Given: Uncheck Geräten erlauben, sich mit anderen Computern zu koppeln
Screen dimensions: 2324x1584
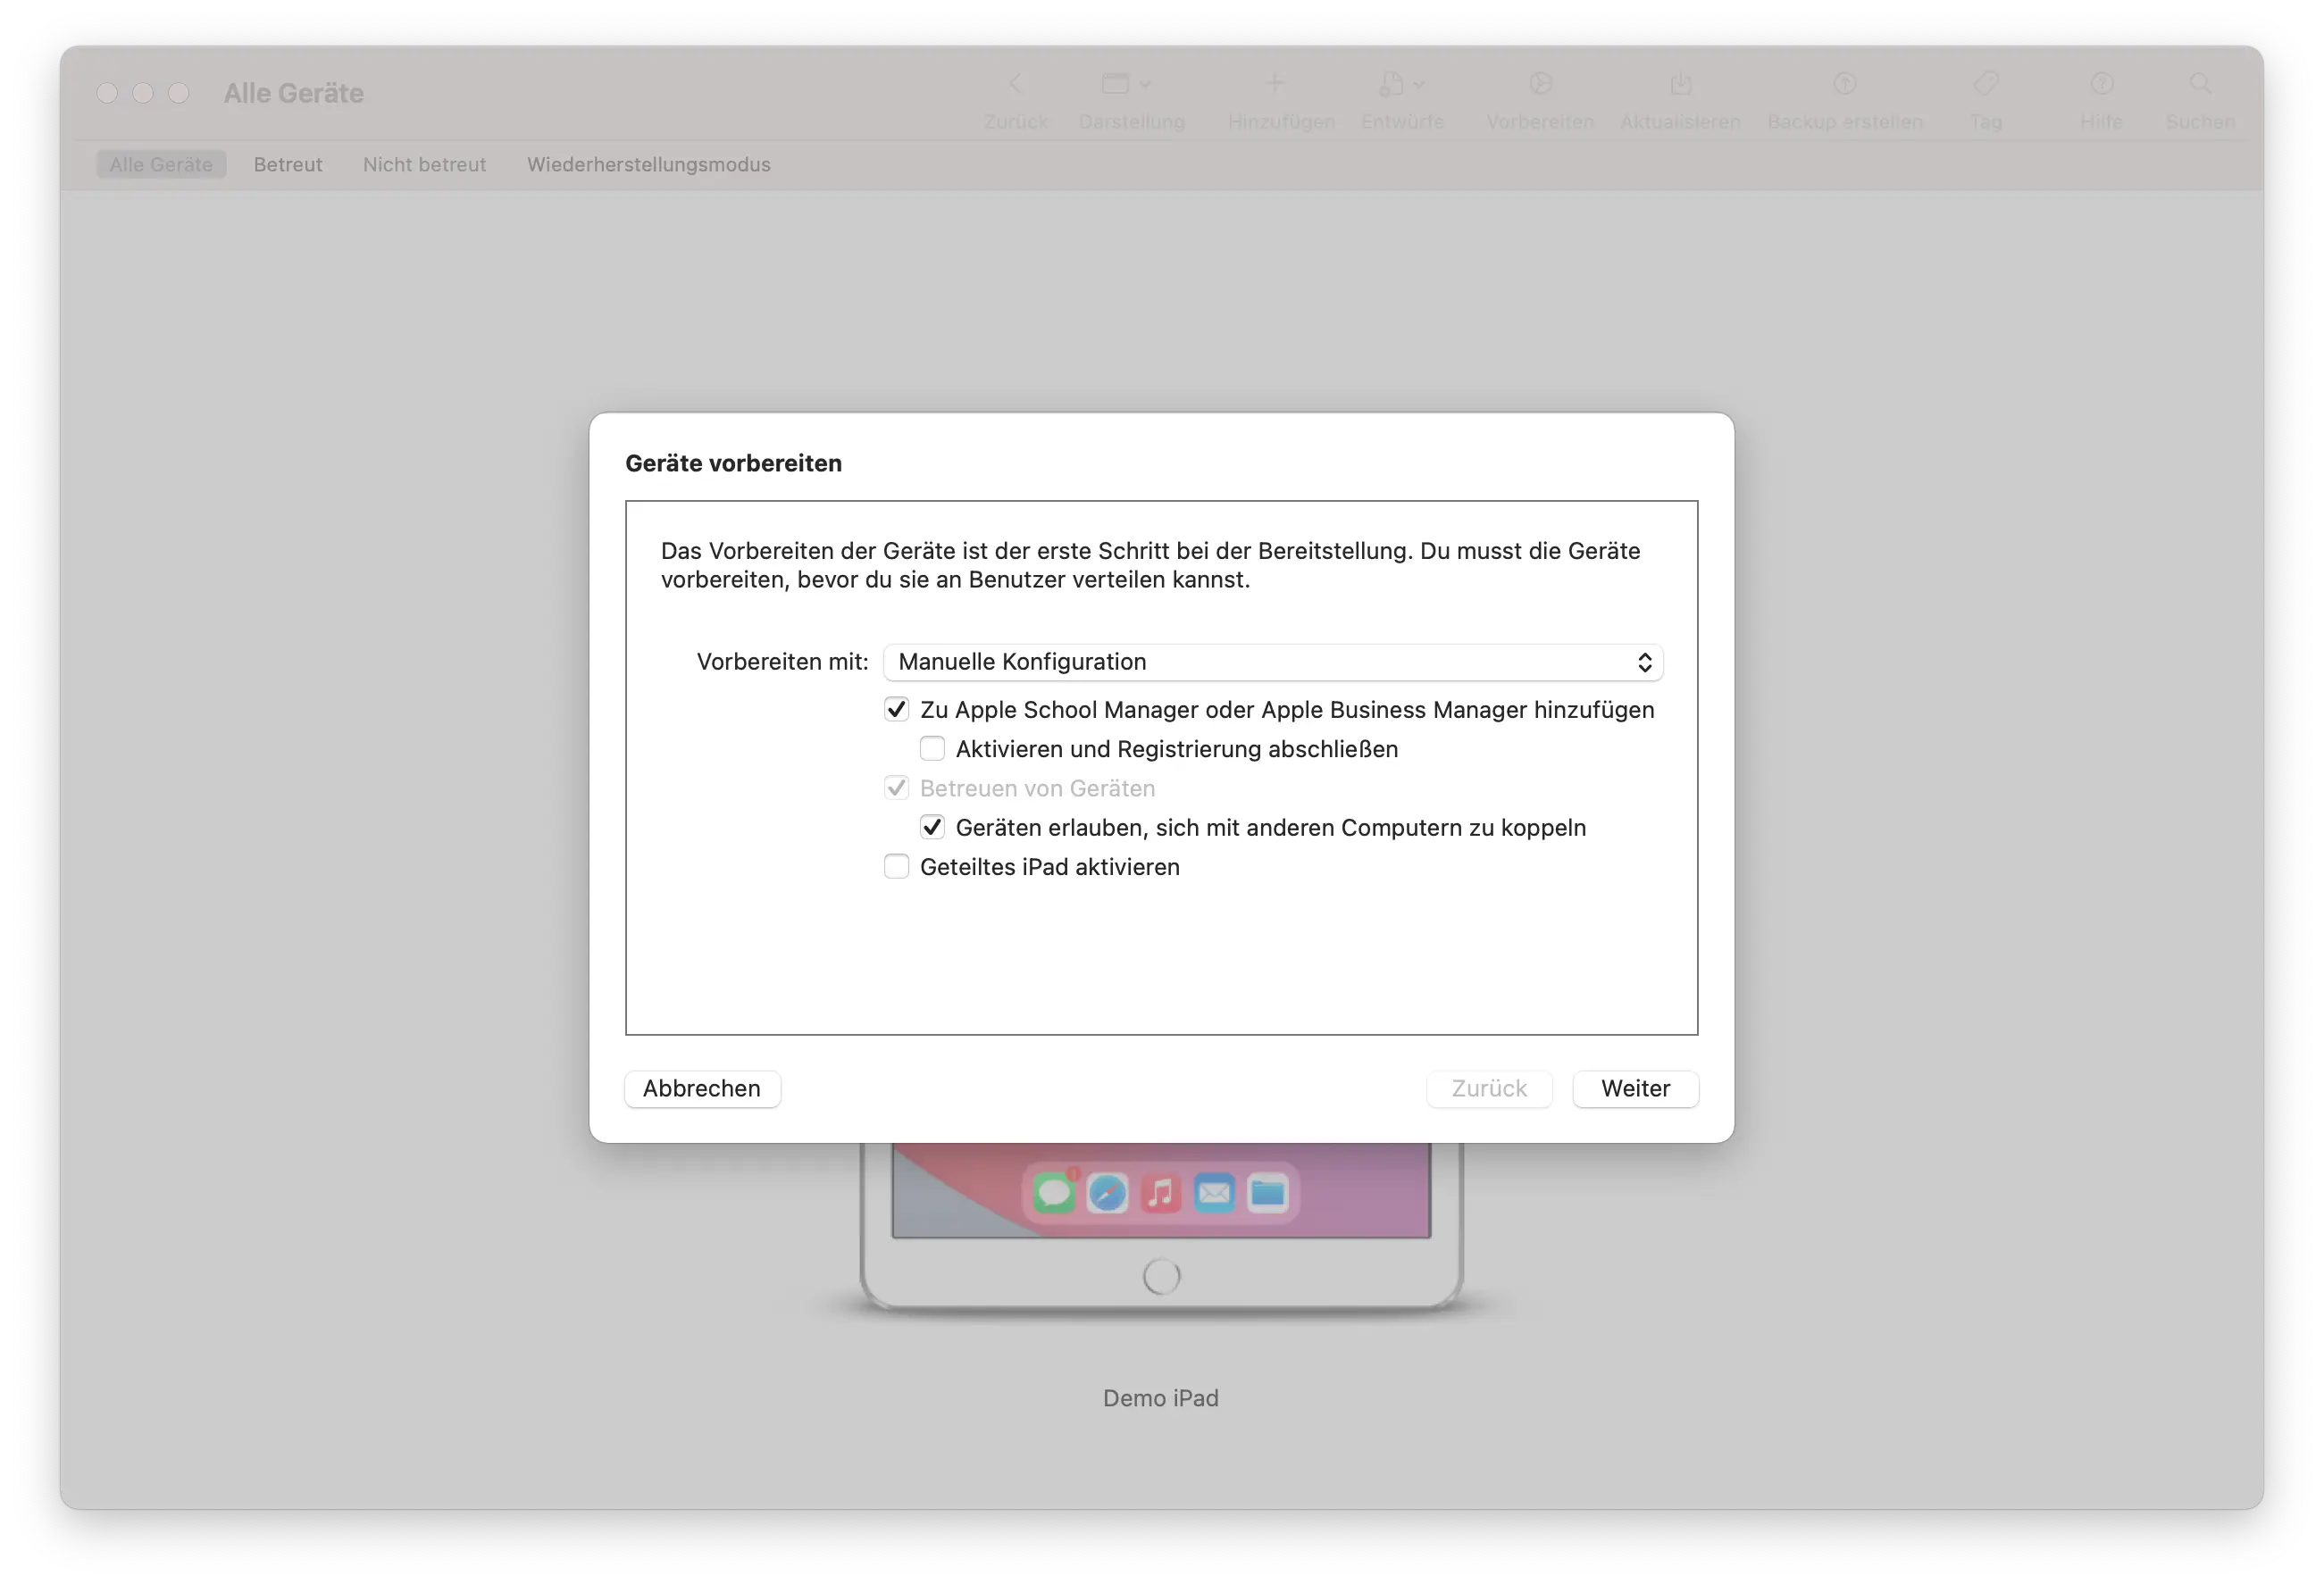Looking at the screenshot, I should pos(933,827).
